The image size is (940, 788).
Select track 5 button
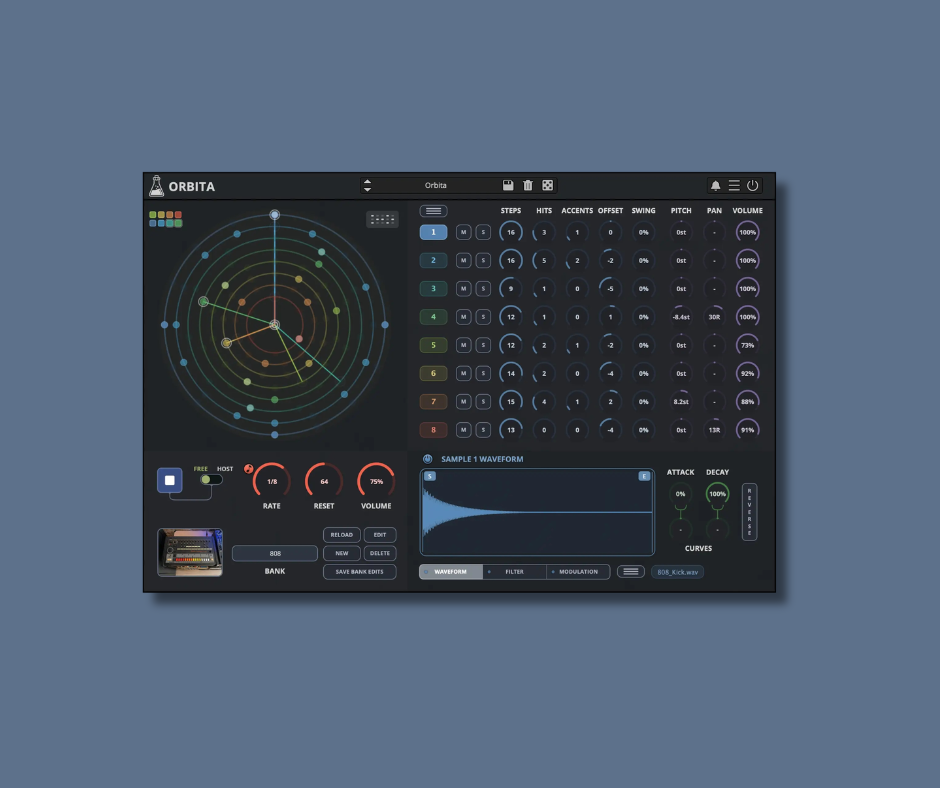[433, 345]
